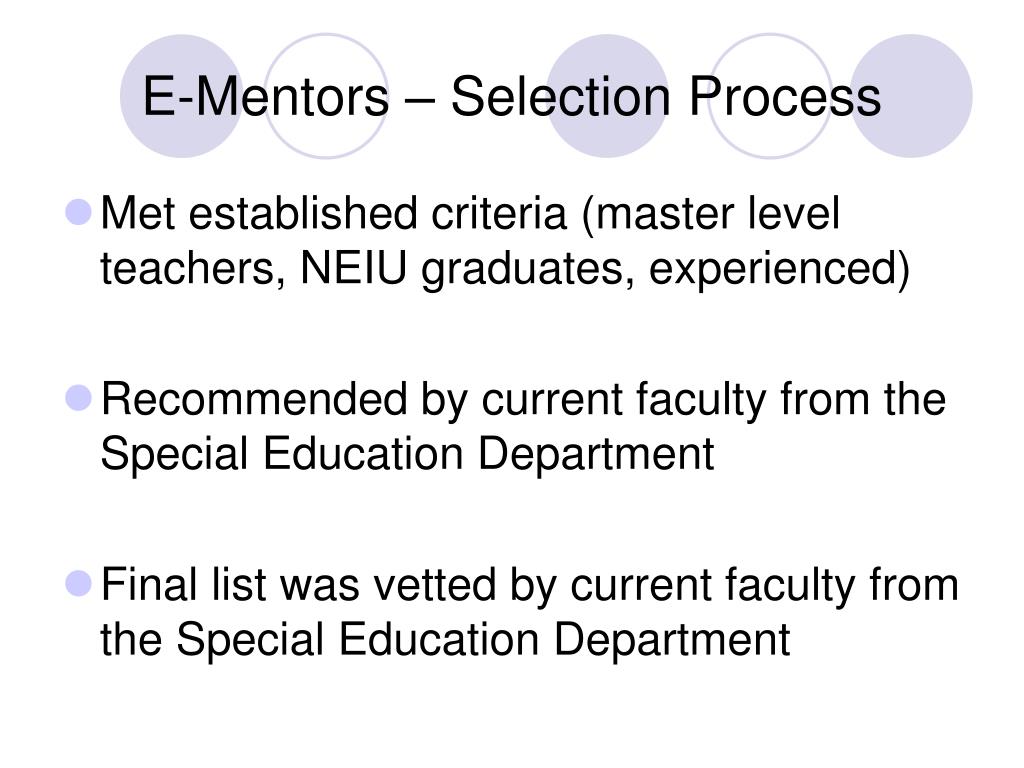Image resolution: width=1024 pixels, height=768 pixels.
Task: Click the first bullet dot before Met established
Action: [79, 212]
